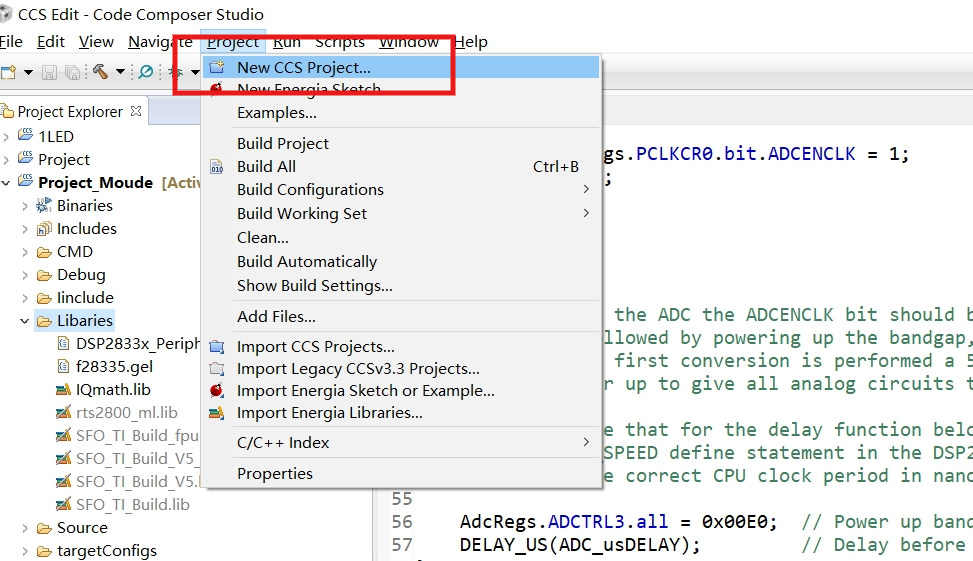Click the magnifier-with-slash toolbar icon
The image size is (973, 561).
click(x=146, y=72)
